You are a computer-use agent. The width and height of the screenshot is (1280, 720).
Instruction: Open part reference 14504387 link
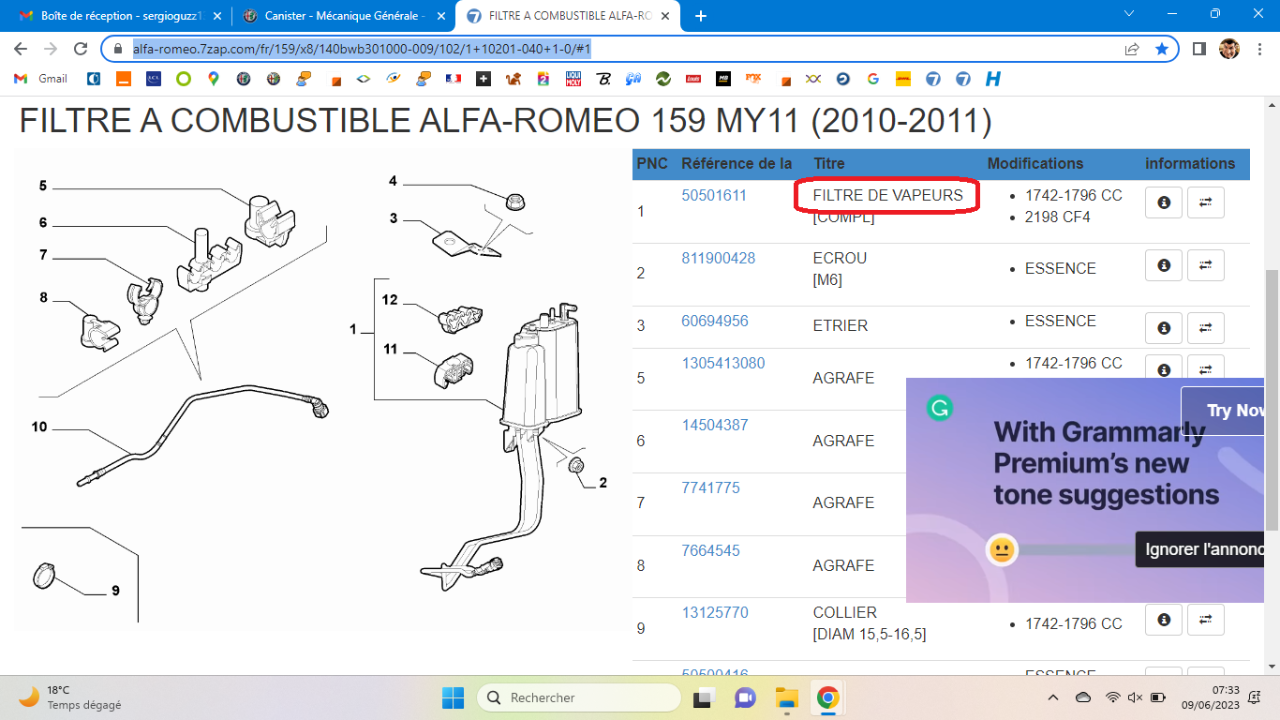tap(714, 425)
